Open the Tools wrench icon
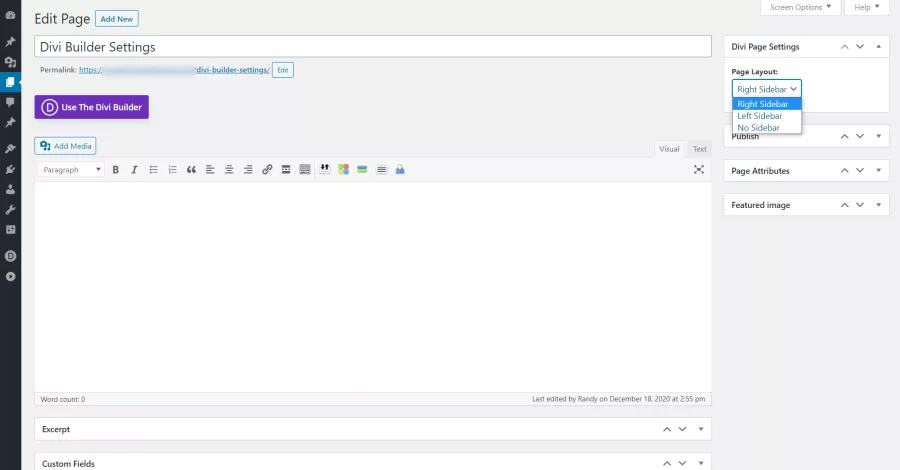The width and height of the screenshot is (900, 470). [x=10, y=209]
